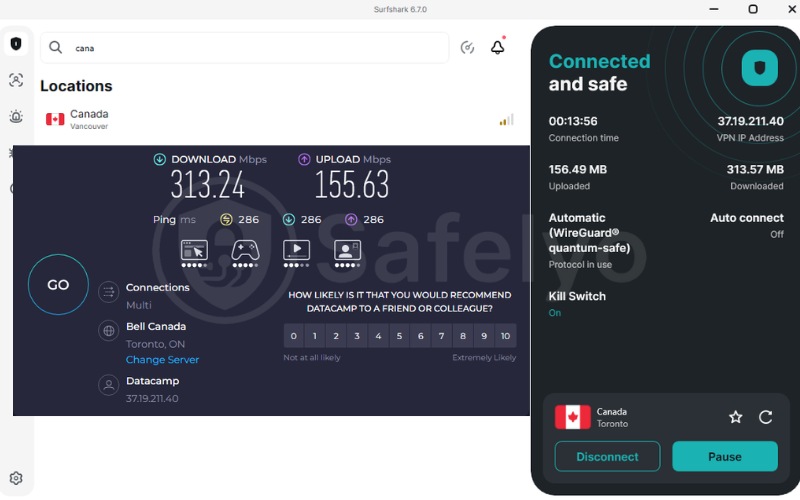The height and width of the screenshot is (500, 800).
Task: Click the video streaming rating icon
Action: (296, 253)
